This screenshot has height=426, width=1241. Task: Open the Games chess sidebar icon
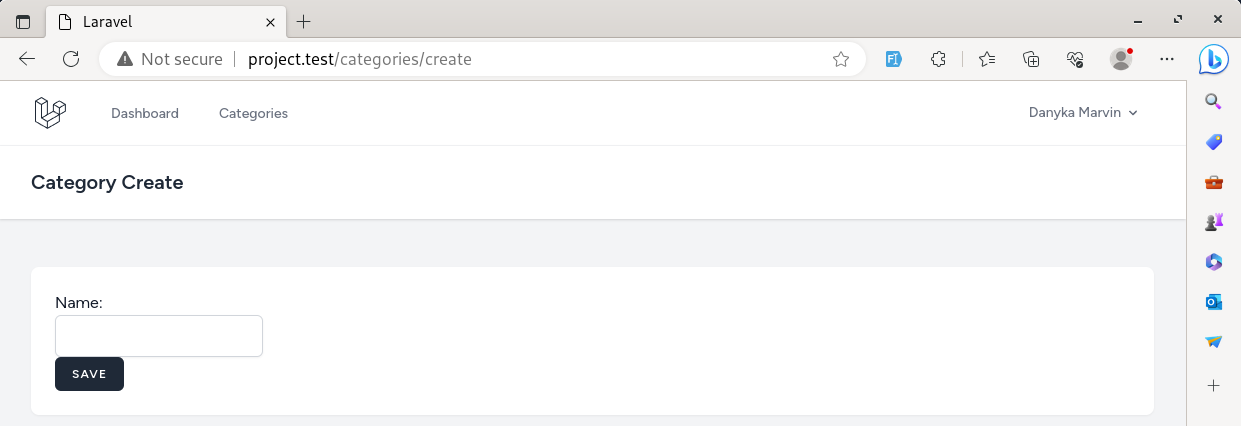tap(1213, 222)
